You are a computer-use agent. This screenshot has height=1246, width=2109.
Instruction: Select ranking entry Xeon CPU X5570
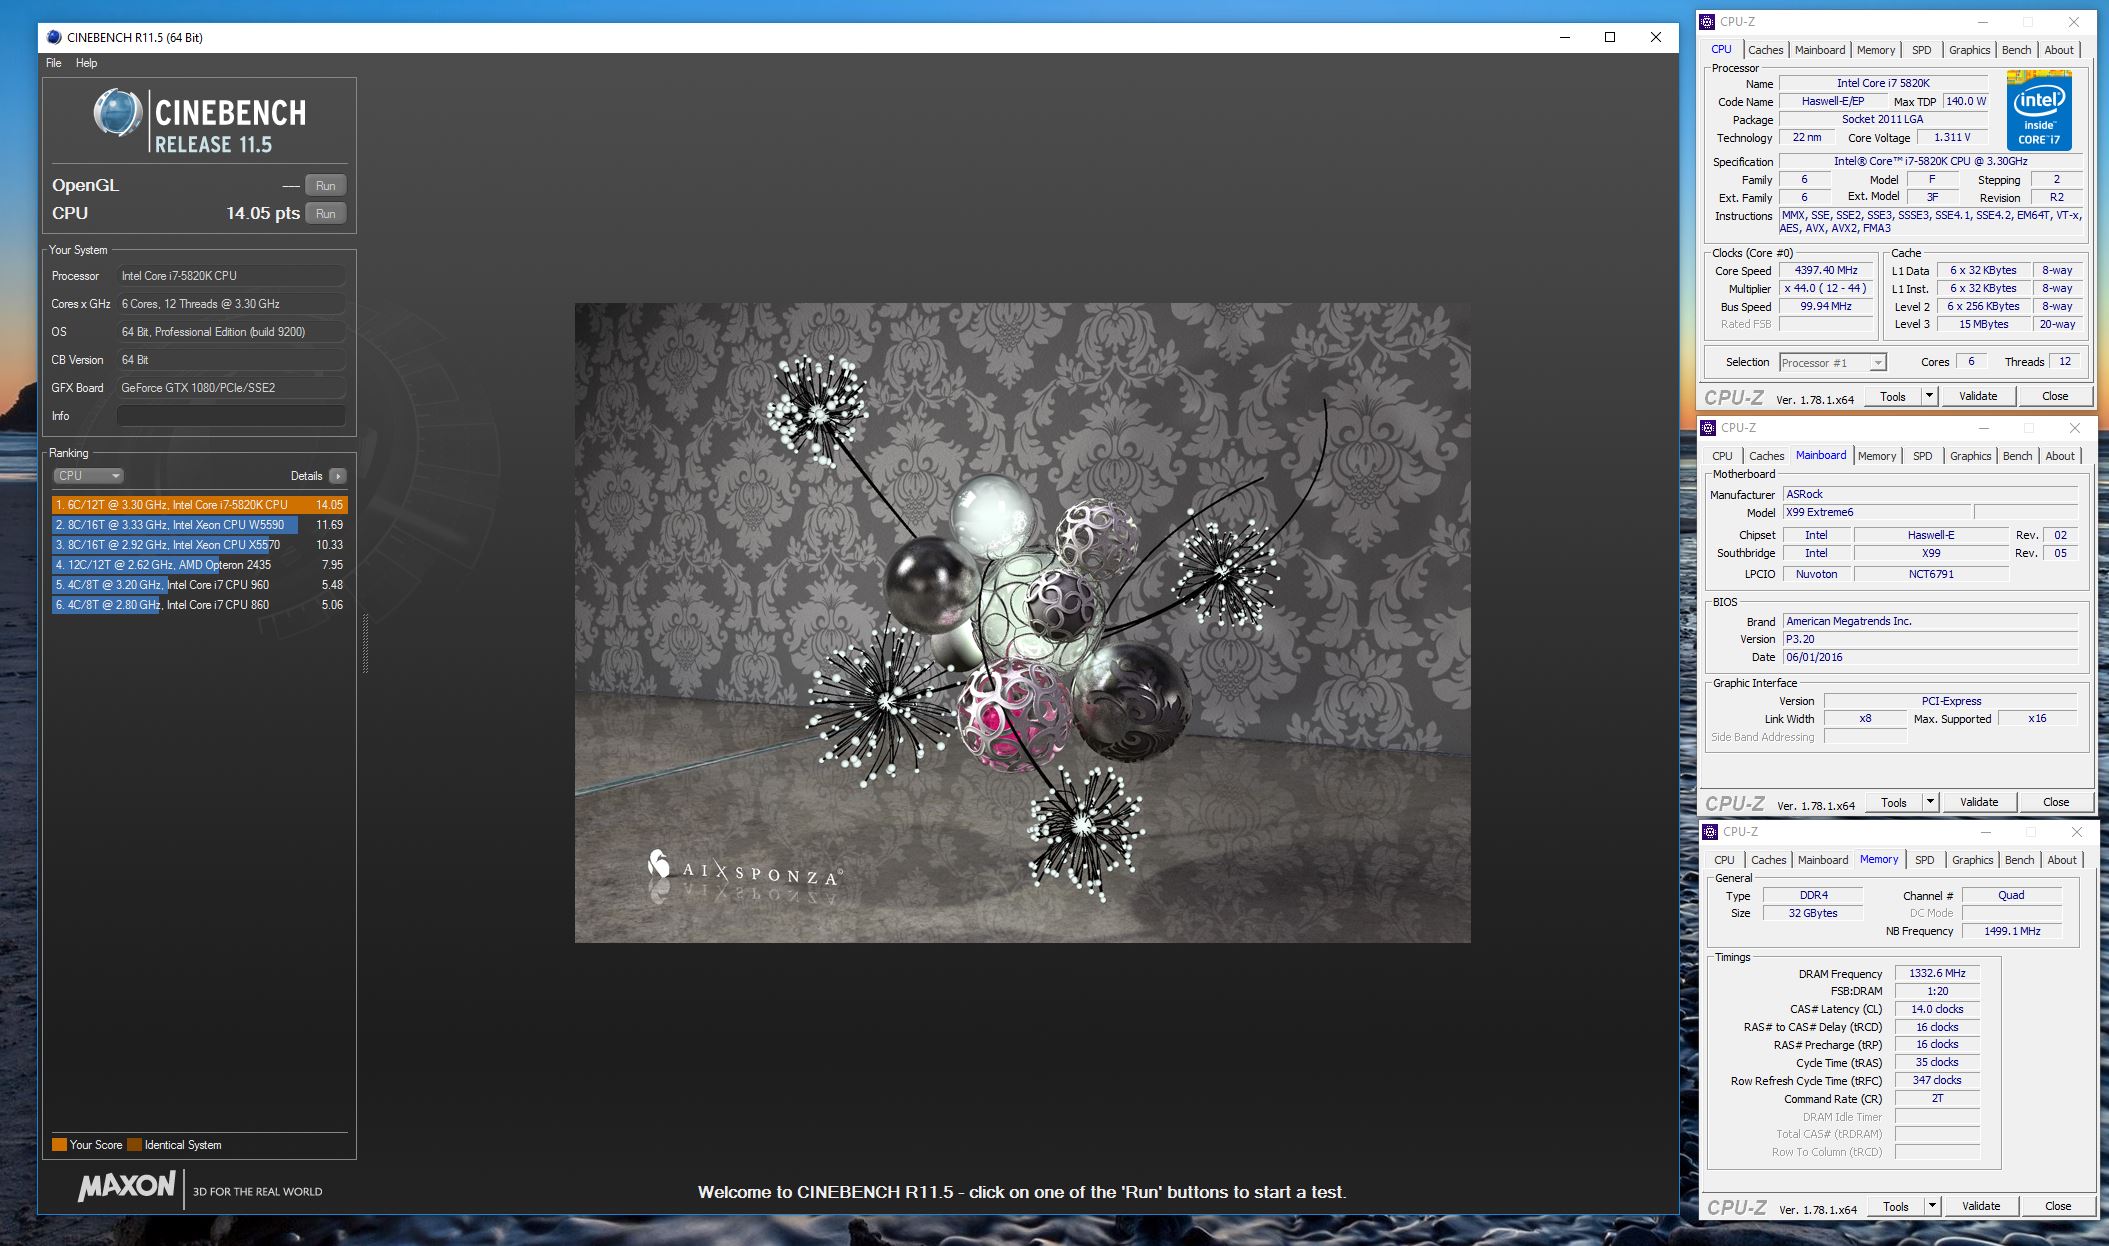(x=199, y=545)
